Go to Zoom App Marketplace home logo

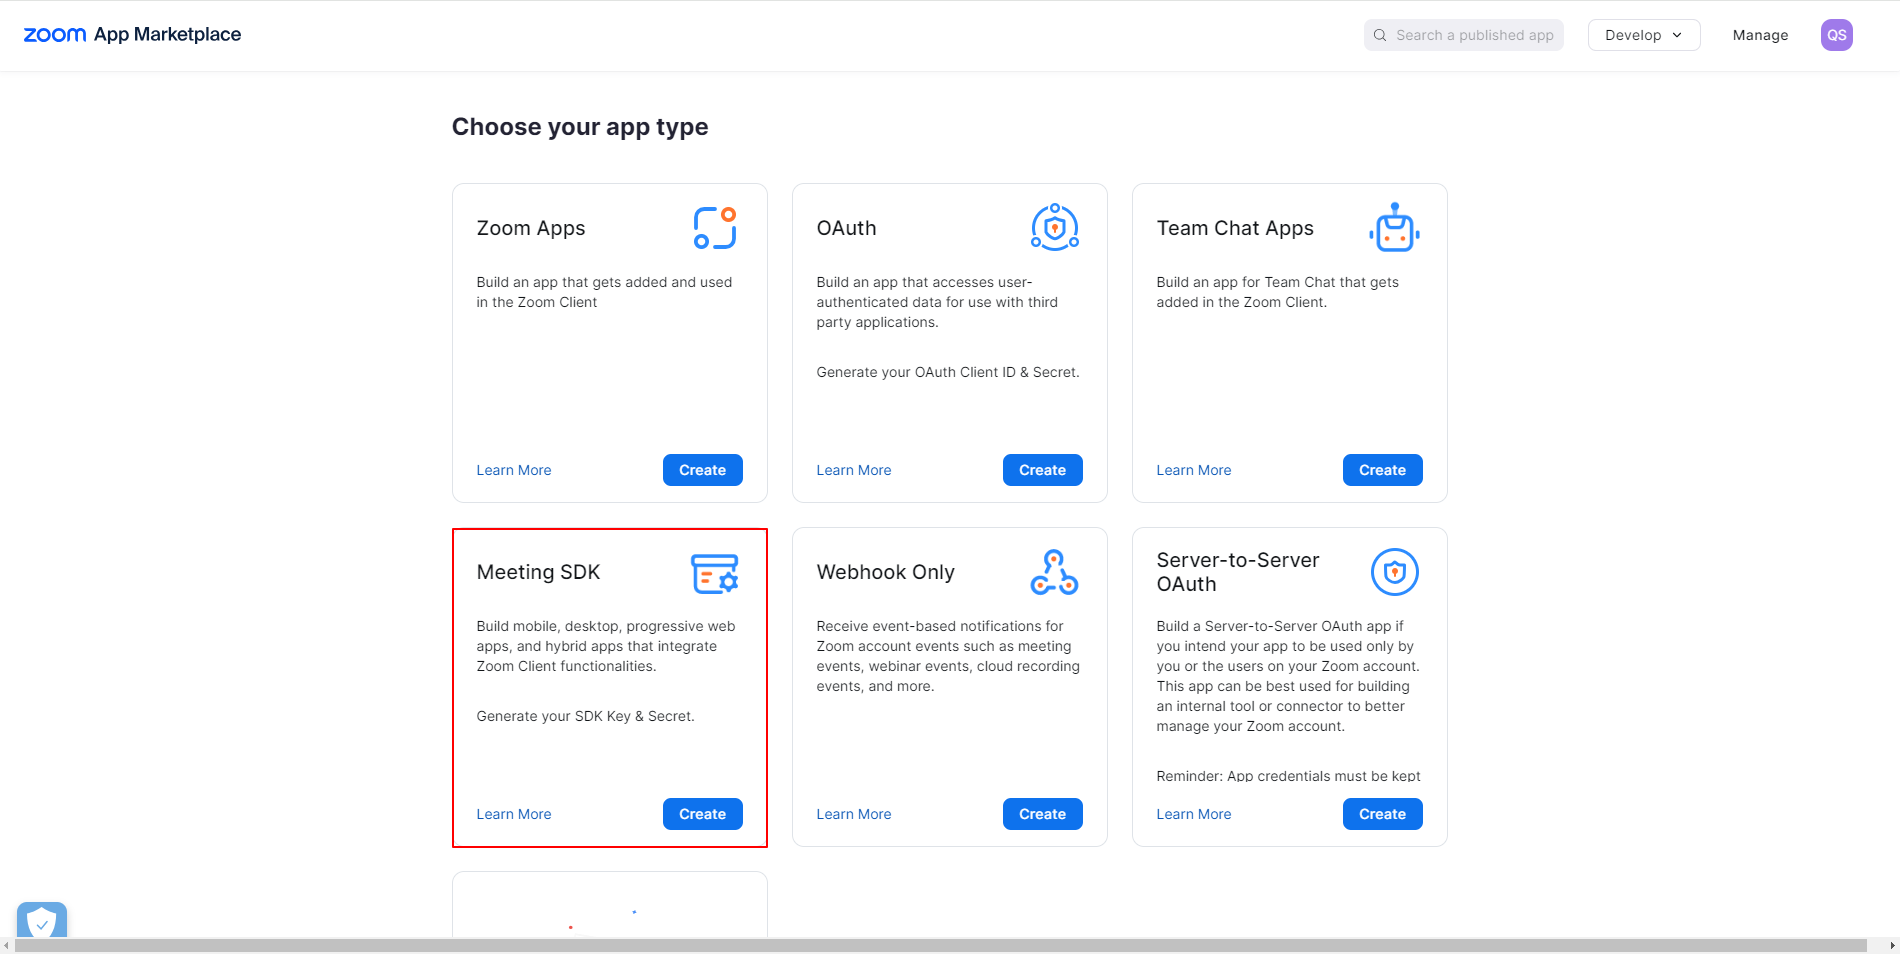click(x=132, y=35)
